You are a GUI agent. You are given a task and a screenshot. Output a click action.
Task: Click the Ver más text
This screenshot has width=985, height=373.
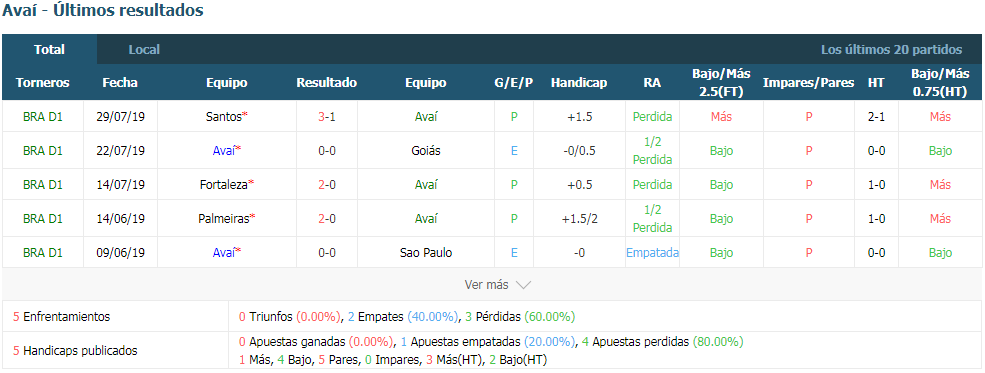coord(486,285)
